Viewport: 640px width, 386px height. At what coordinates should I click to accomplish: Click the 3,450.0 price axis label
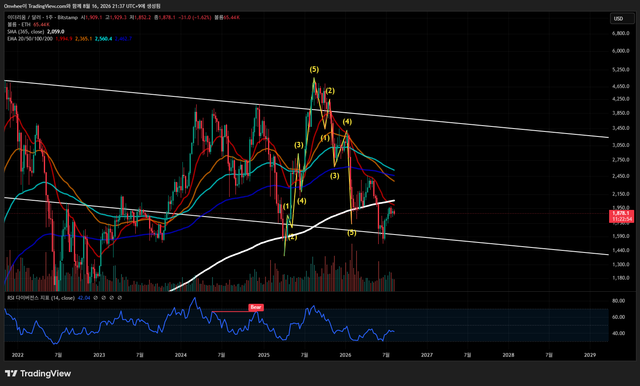pos(620,128)
